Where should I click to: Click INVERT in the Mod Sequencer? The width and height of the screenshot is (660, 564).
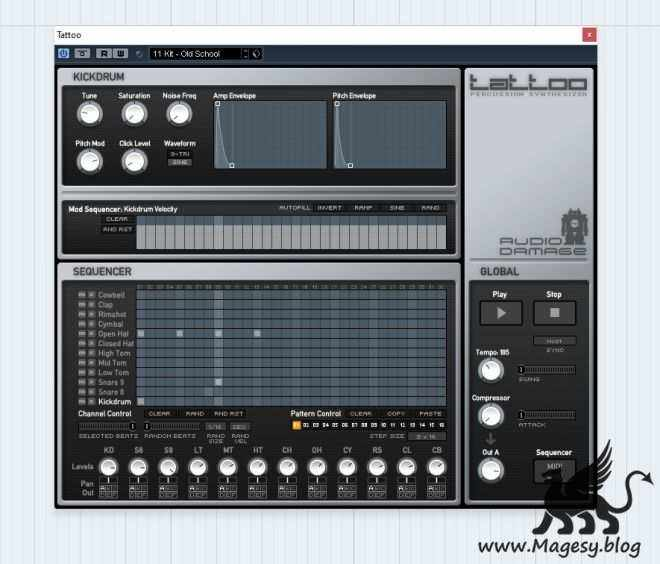329,208
